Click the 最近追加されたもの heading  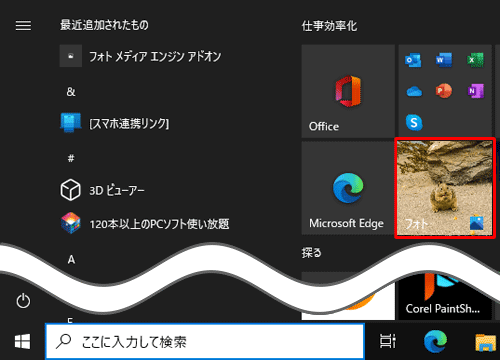pyautogui.click(x=104, y=25)
